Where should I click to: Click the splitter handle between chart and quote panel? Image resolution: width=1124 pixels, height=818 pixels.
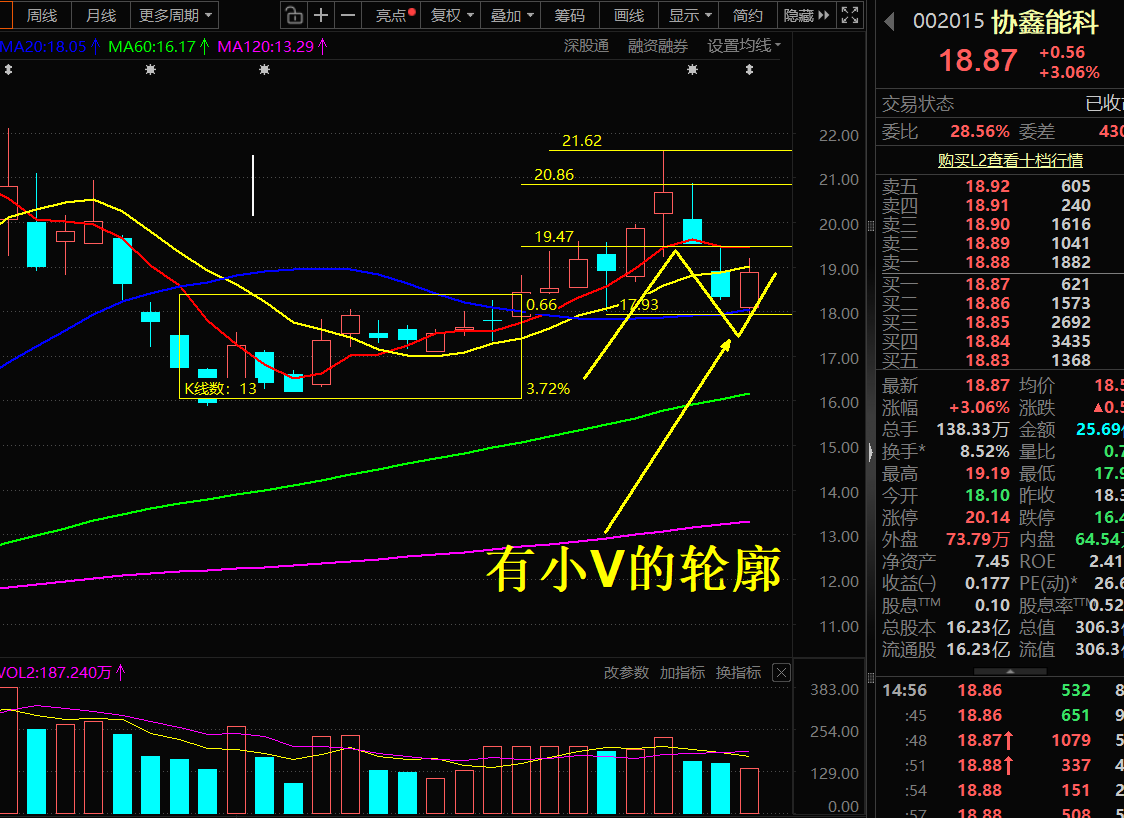870,452
